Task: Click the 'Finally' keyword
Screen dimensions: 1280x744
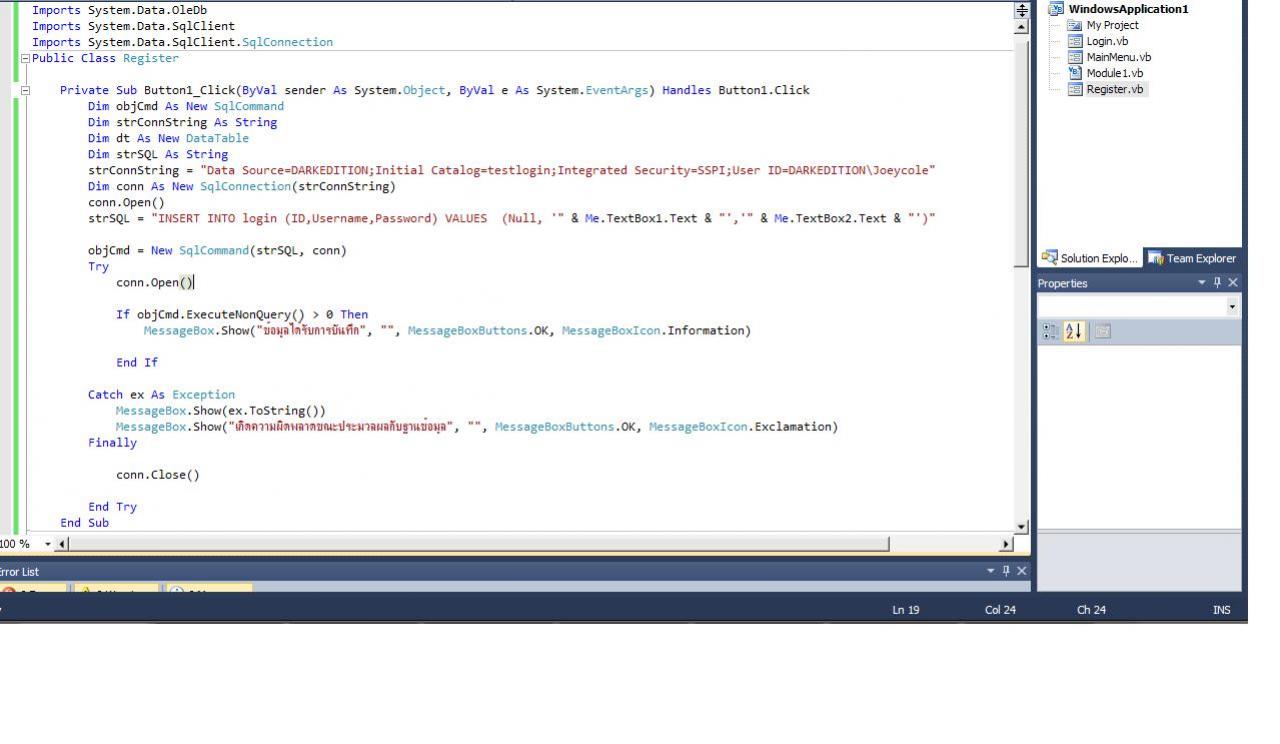Action: tap(113, 442)
